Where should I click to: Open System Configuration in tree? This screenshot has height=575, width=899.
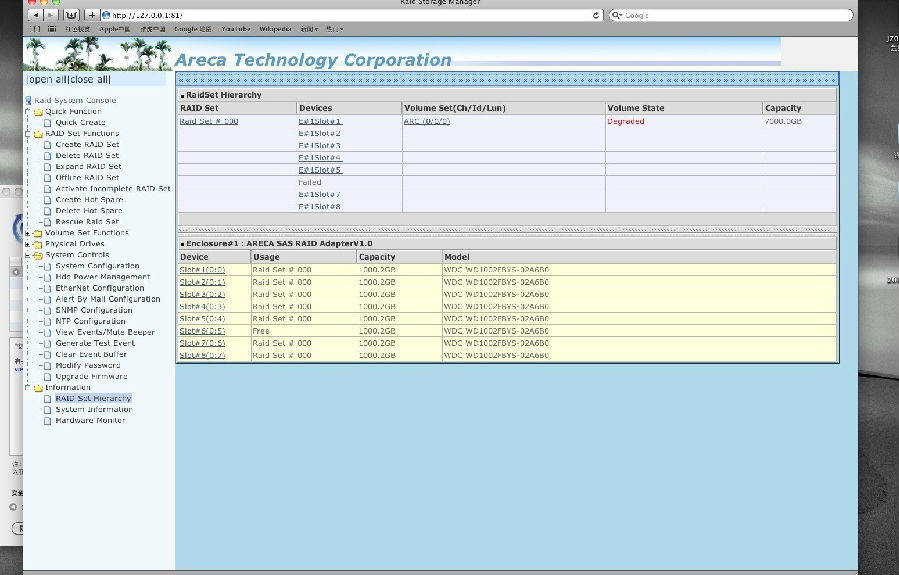(x=97, y=266)
